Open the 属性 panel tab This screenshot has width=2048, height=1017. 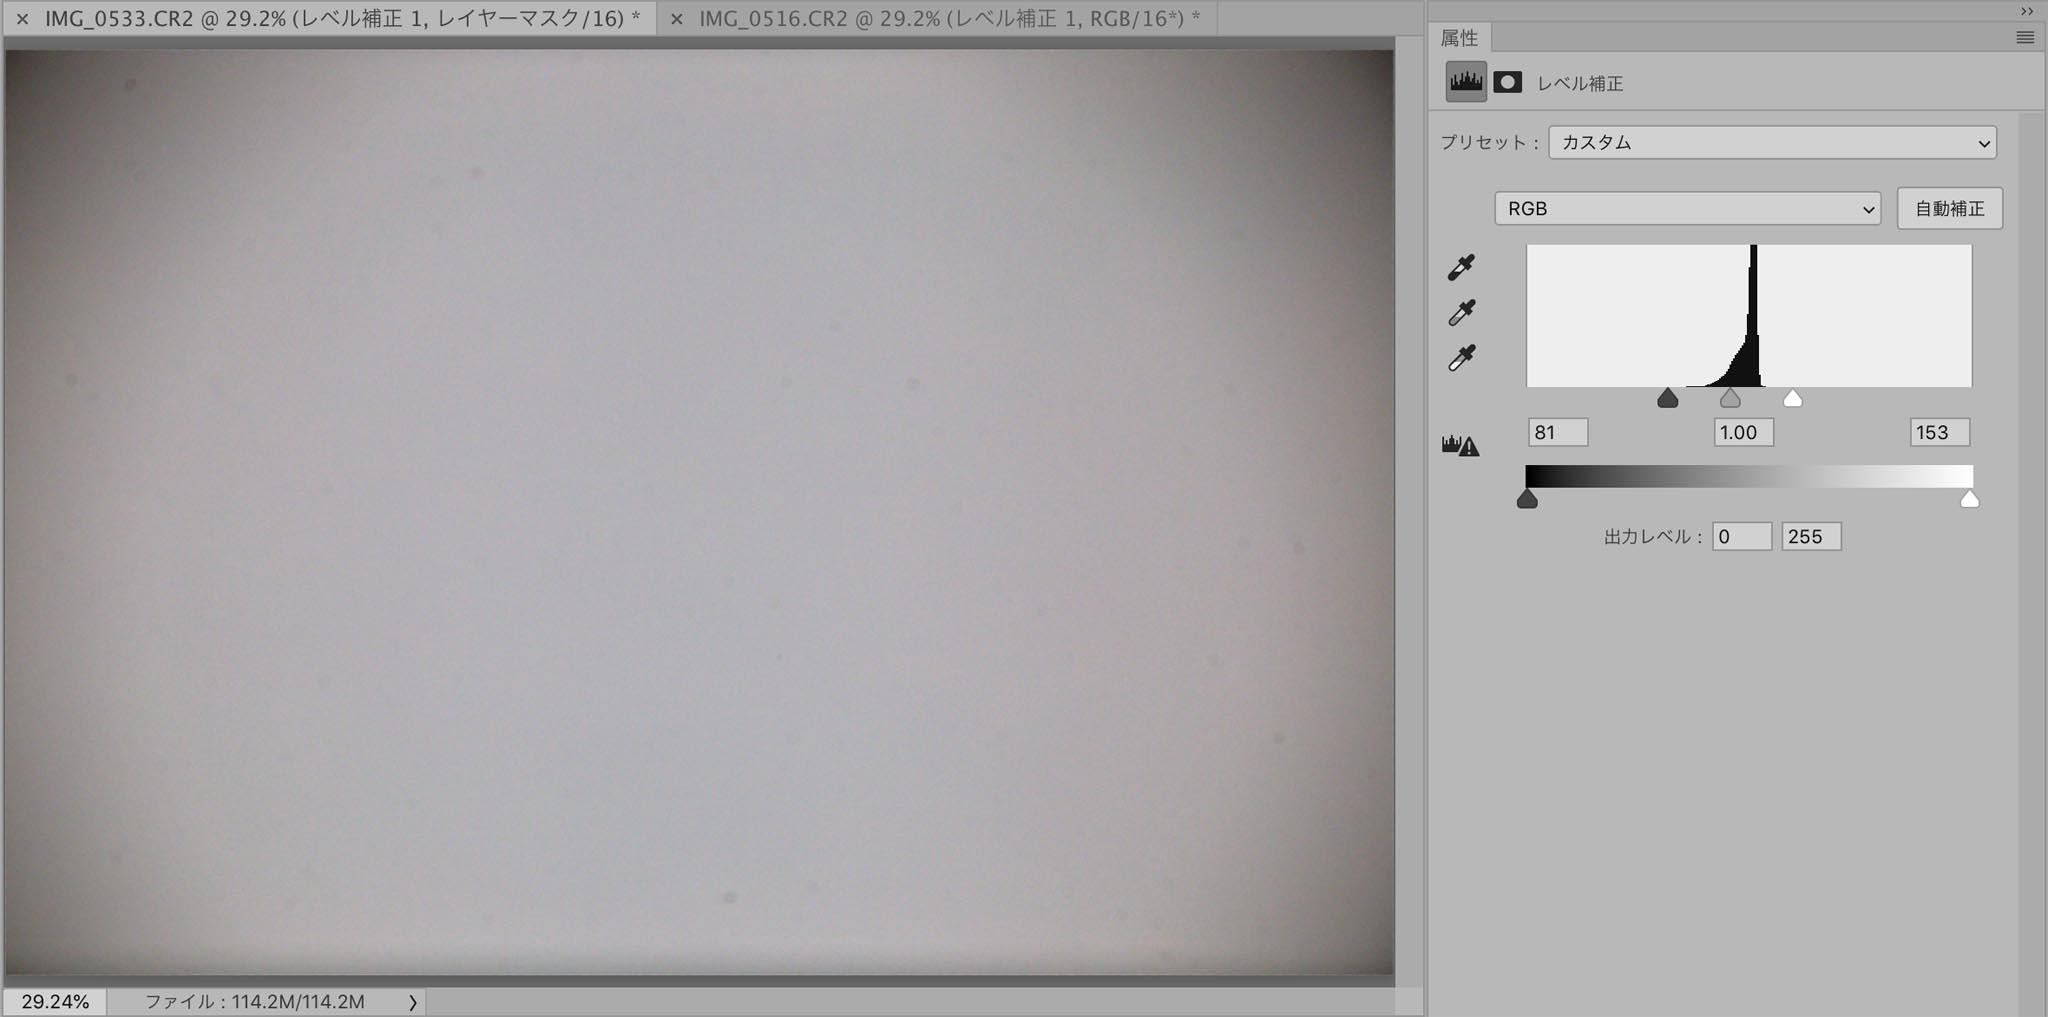[1459, 38]
